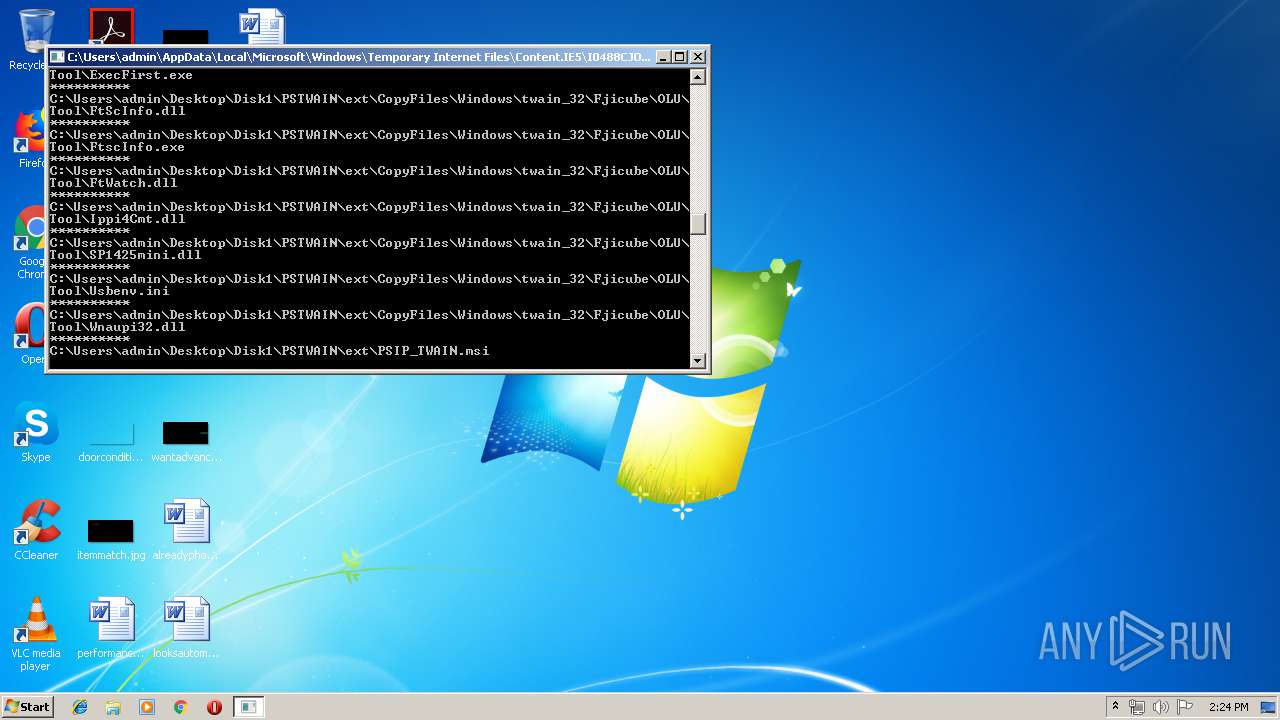The width and height of the screenshot is (1280, 720).
Task: Click the line 'Tool\FtscInfo.exe'
Action: 117,147
